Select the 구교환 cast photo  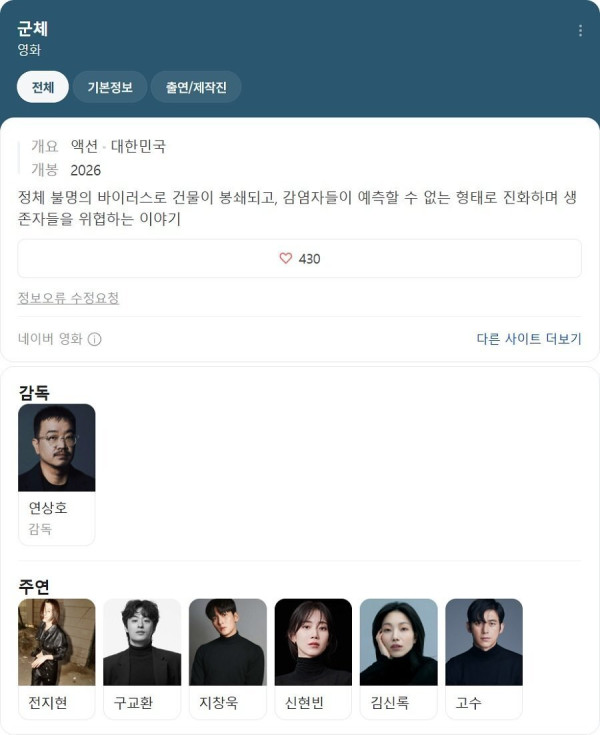(142, 642)
